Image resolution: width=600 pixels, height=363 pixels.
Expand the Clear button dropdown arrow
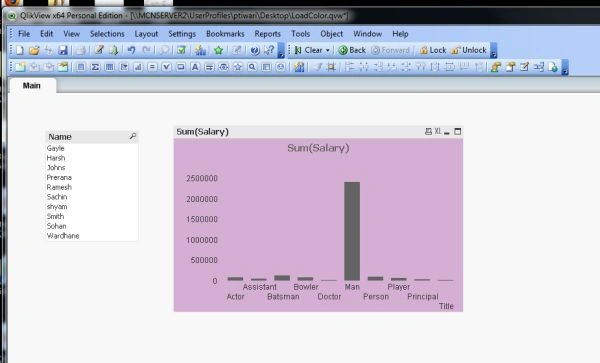point(328,50)
